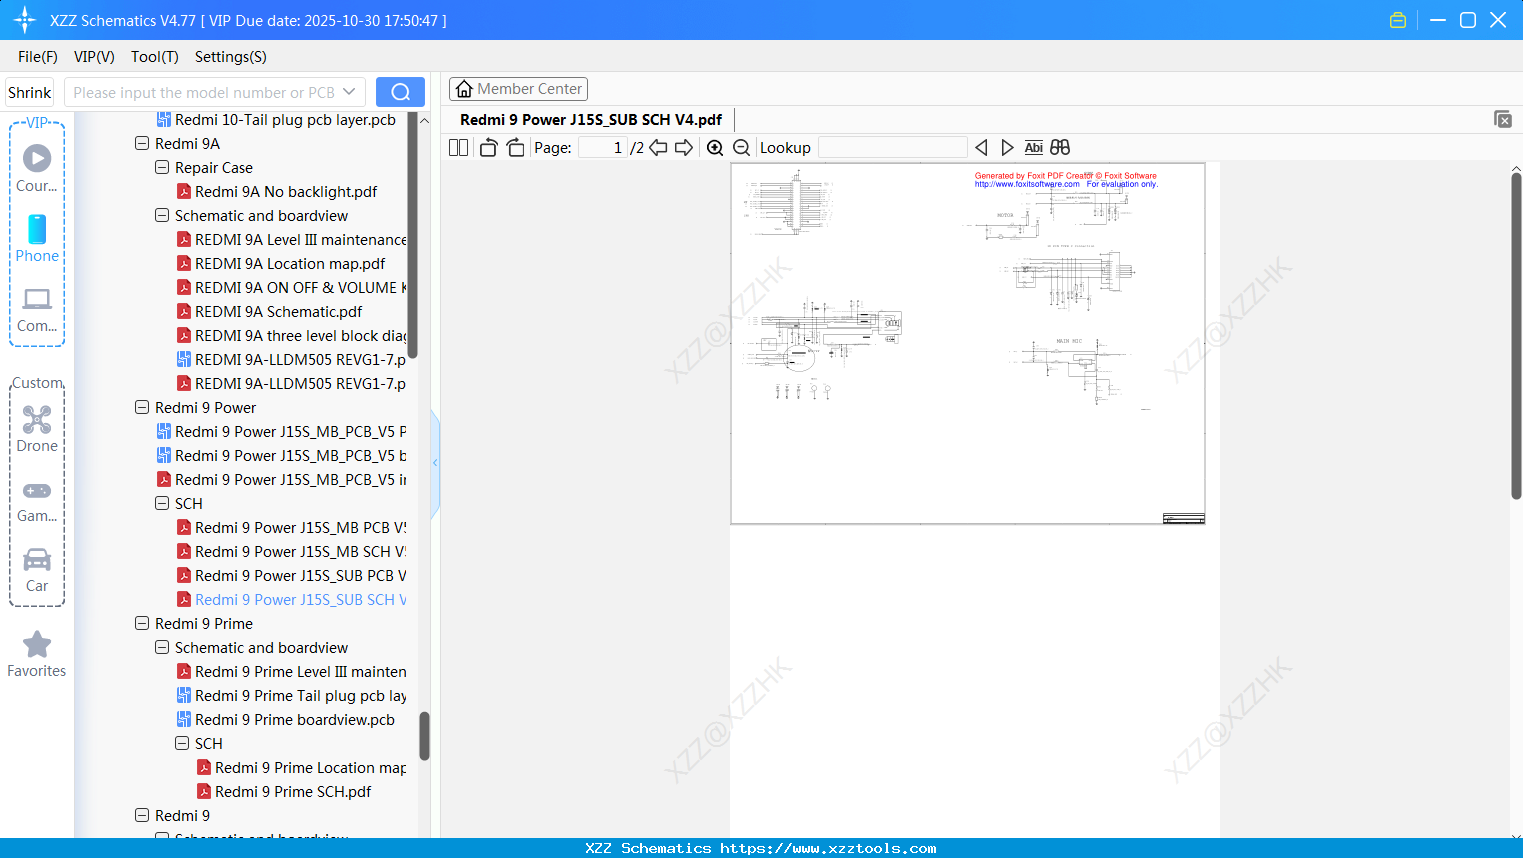Open the VIP(V) menu
This screenshot has width=1523, height=858.
(94, 57)
